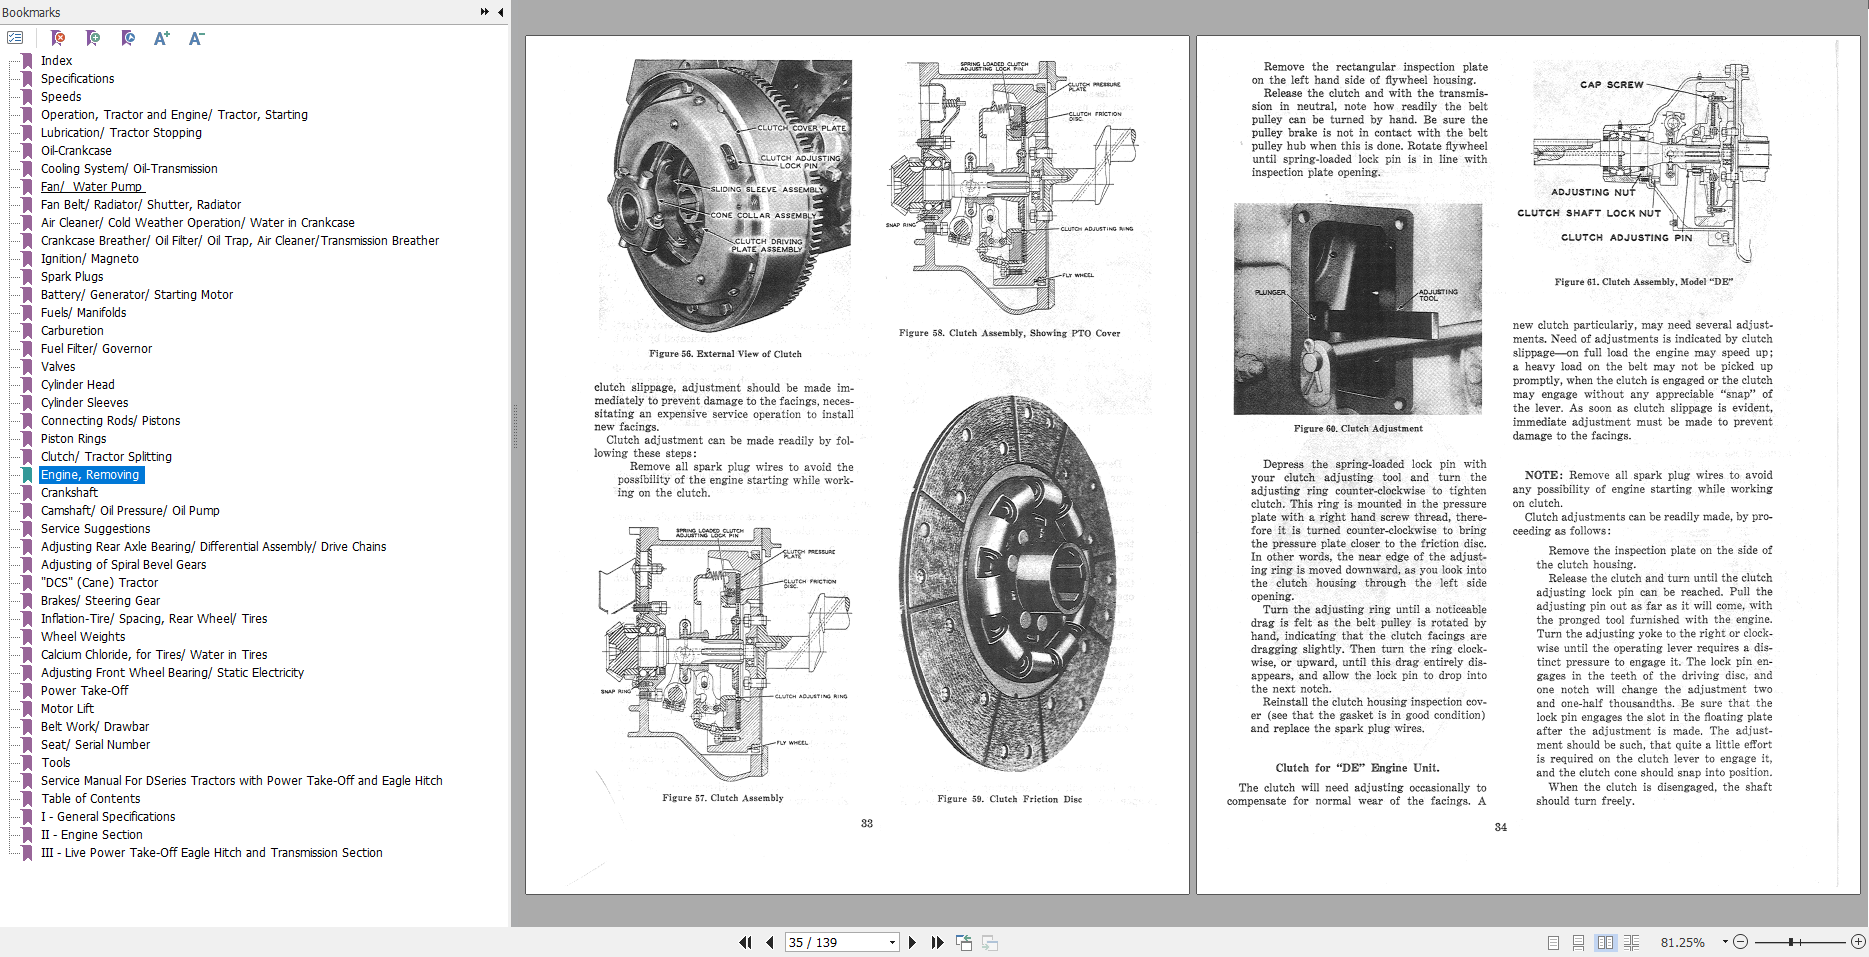Increase bookmark text size with A+ icon
This screenshot has width=1869, height=957.
161,37
